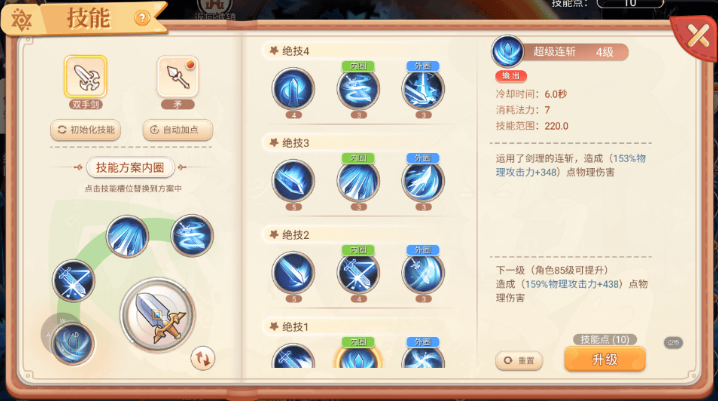718x402 pixels.
Task: Select the 绝技2 inner-circle sword skill
Action: [358, 273]
